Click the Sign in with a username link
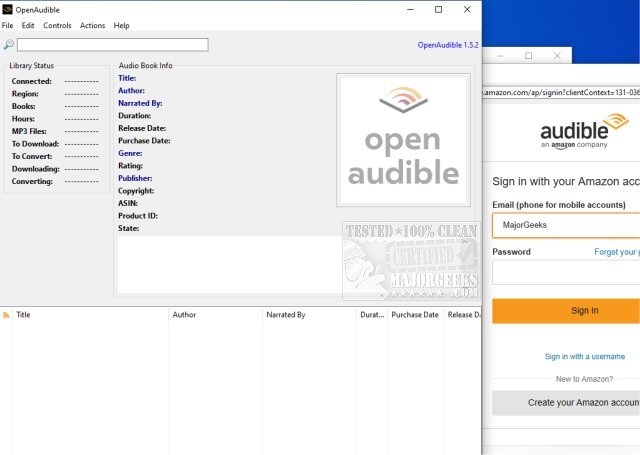 [585, 356]
